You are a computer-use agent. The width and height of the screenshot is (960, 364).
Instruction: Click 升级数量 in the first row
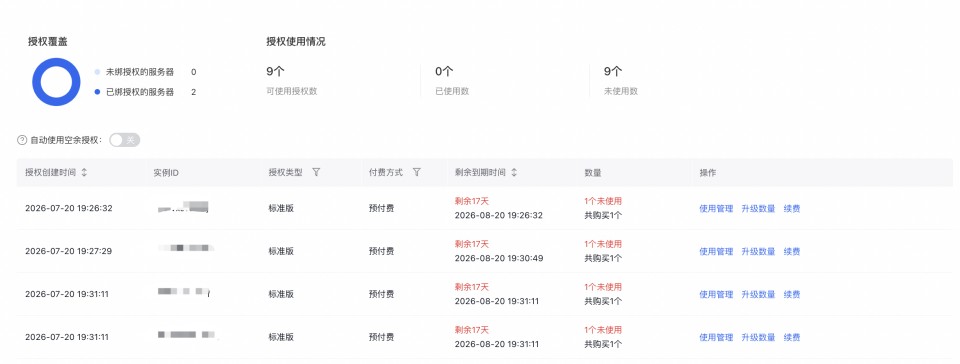(x=759, y=209)
